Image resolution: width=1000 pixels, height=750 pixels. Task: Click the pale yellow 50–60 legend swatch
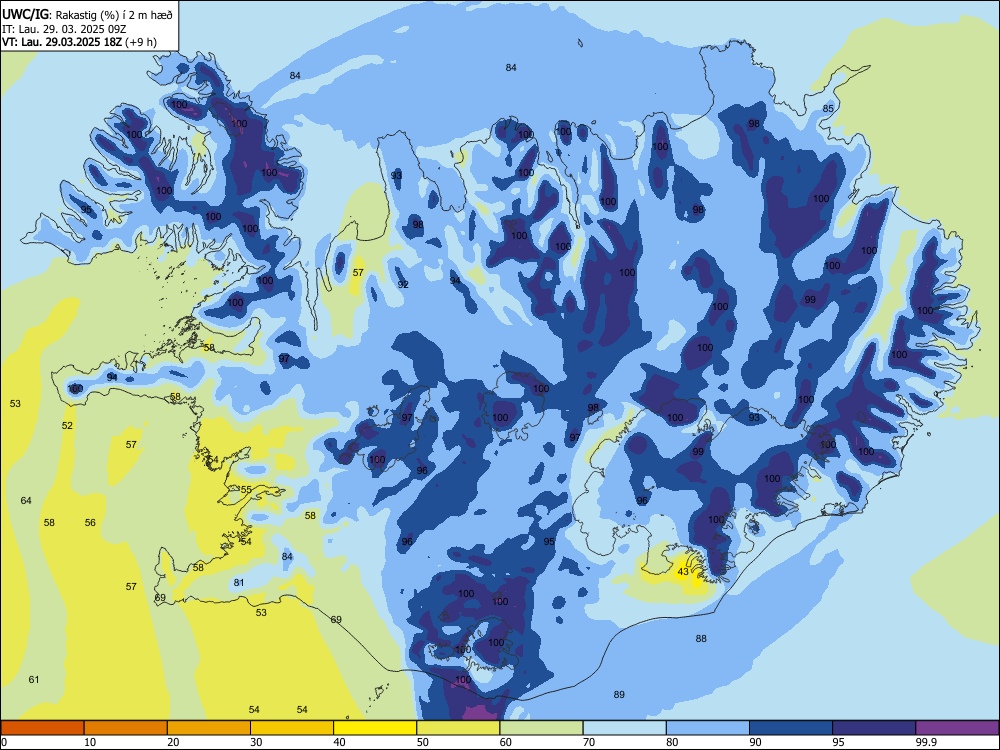(x=458, y=728)
